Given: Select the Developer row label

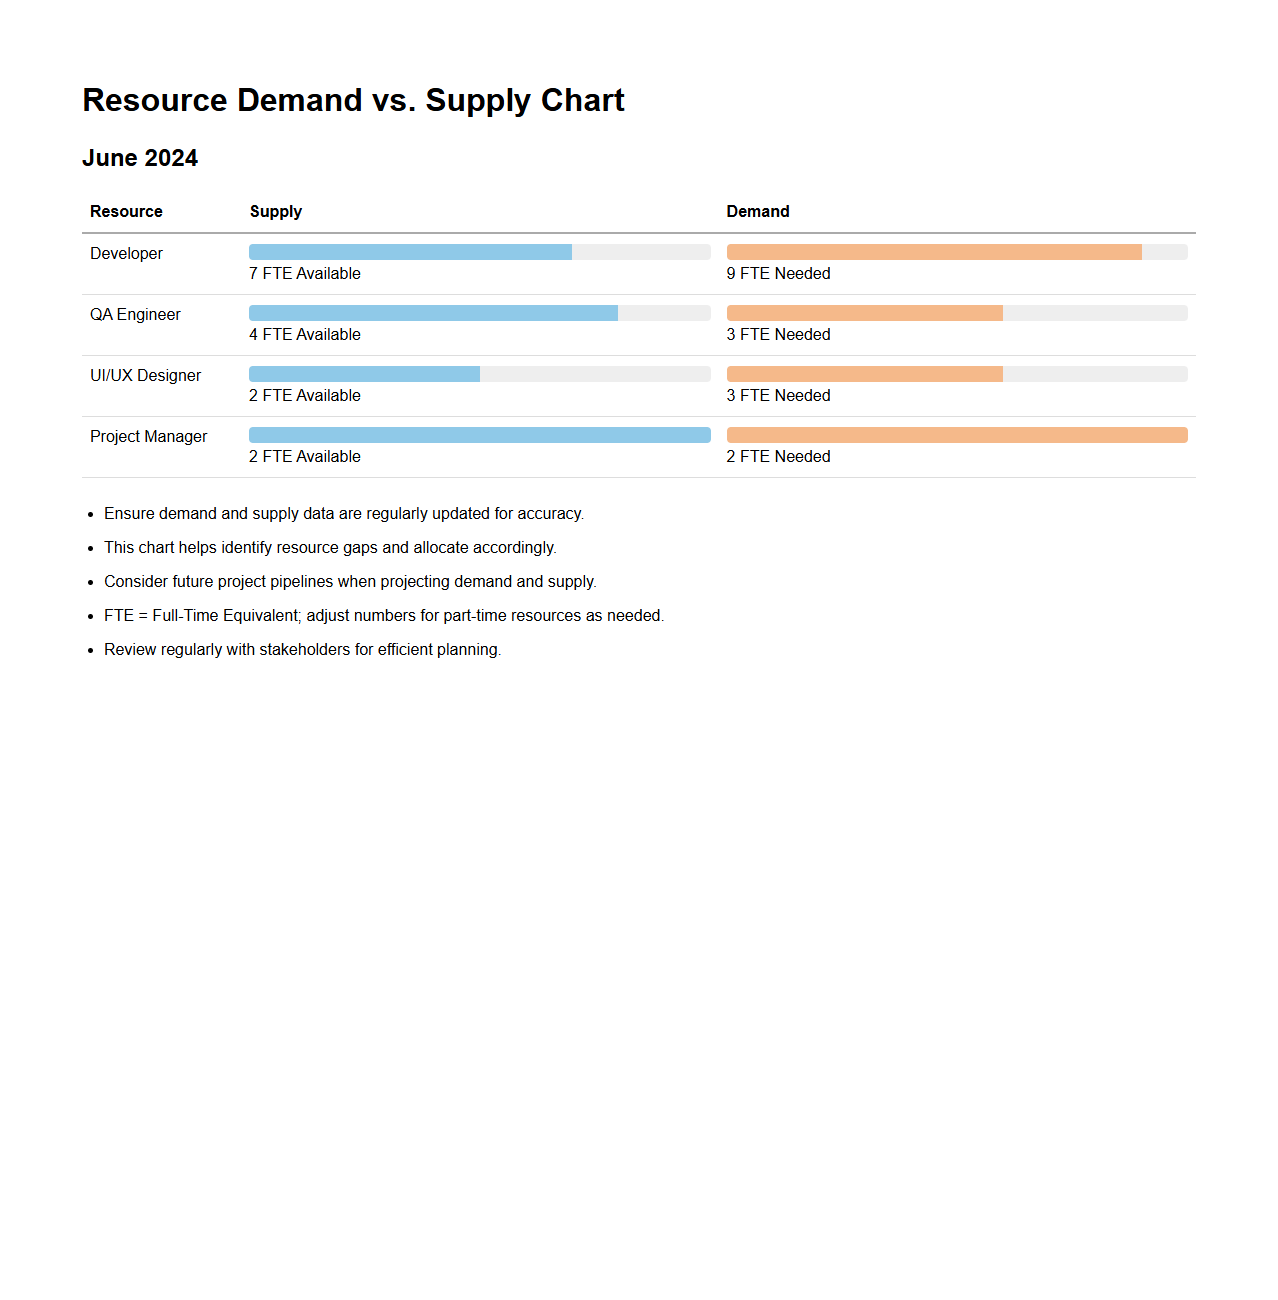Looking at the screenshot, I should pyautogui.click(x=126, y=254).
